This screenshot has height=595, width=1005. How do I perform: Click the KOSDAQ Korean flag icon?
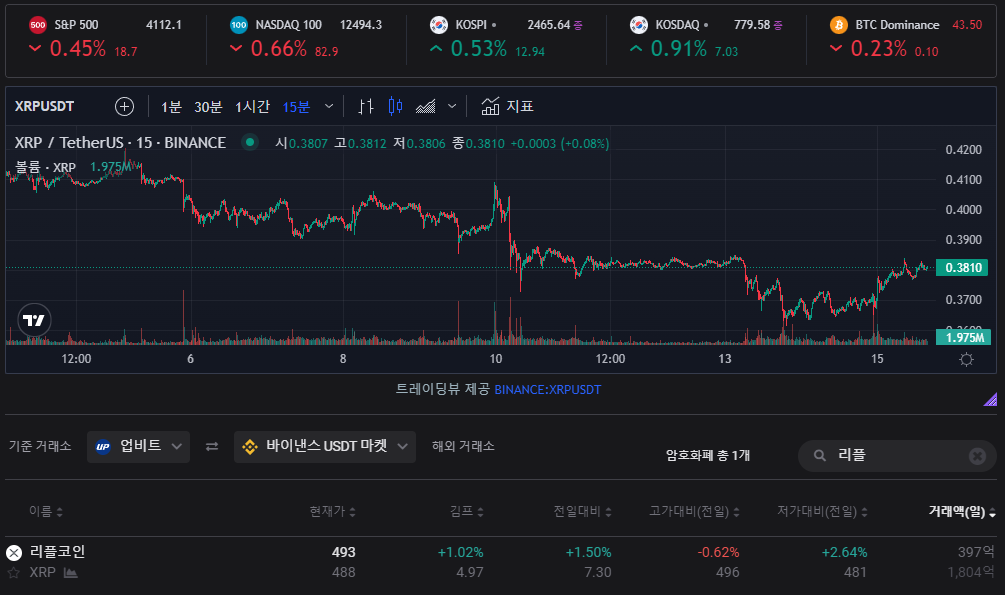click(639, 25)
